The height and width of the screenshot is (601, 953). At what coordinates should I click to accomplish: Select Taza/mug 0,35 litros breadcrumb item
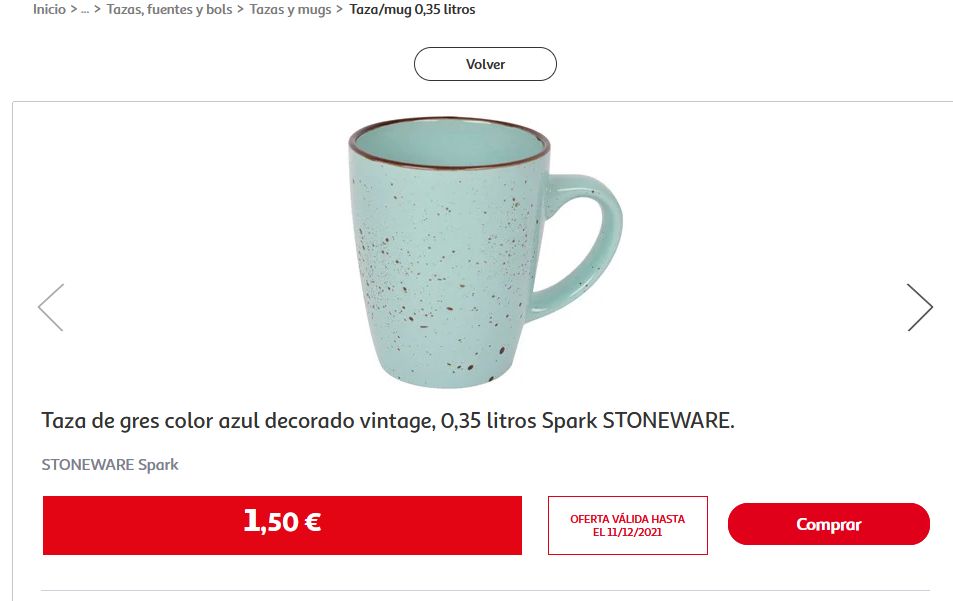coord(412,10)
